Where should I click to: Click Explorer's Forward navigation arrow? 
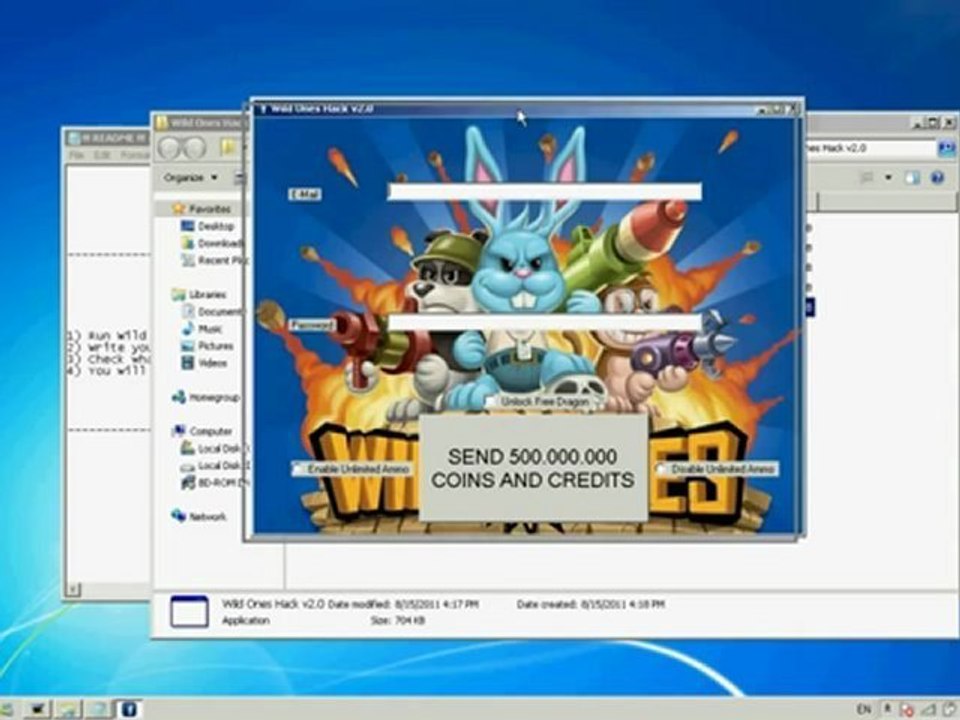[x=194, y=148]
